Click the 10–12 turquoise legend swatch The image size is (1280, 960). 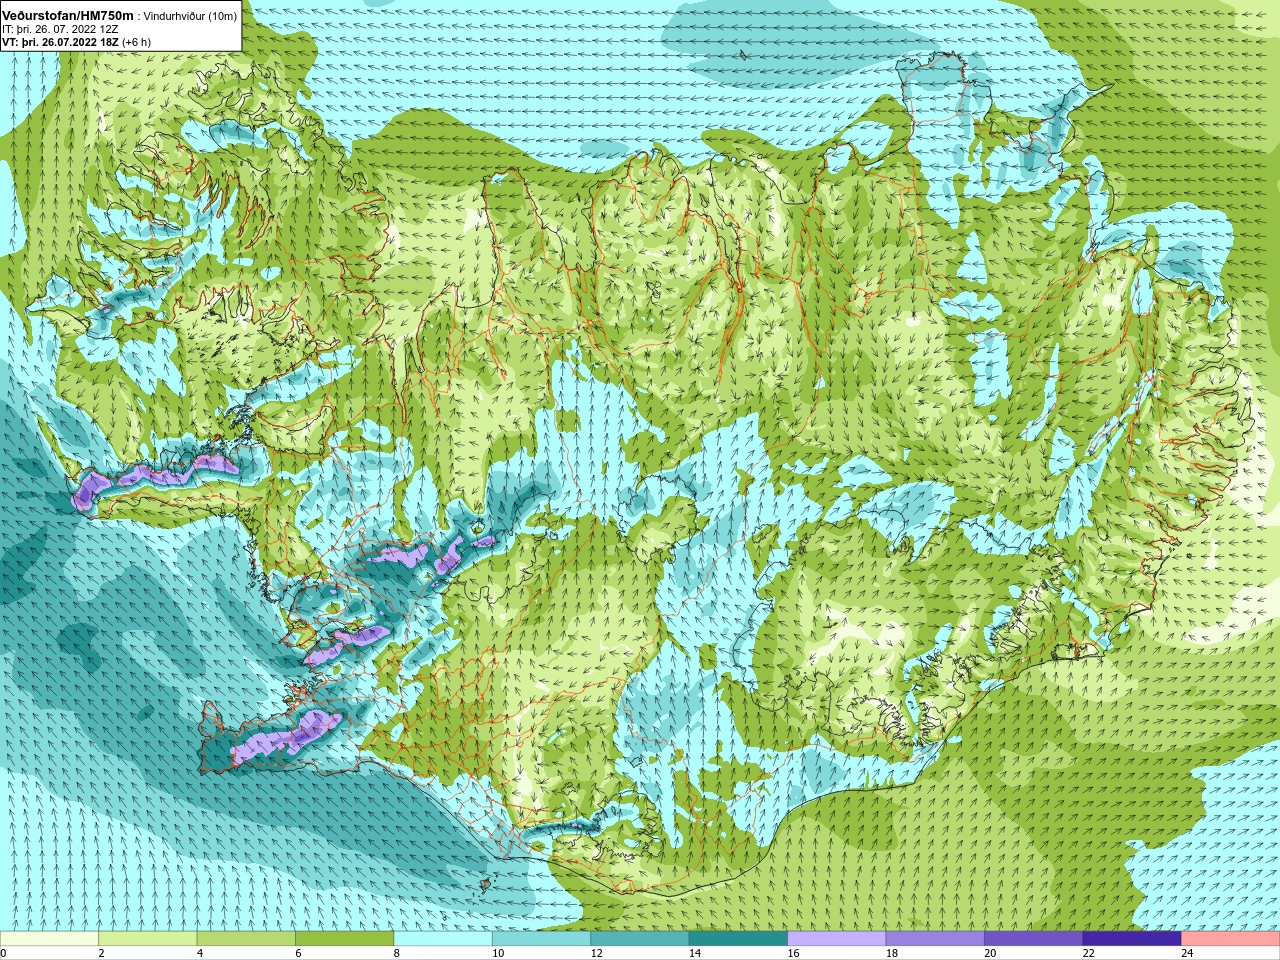click(541, 939)
